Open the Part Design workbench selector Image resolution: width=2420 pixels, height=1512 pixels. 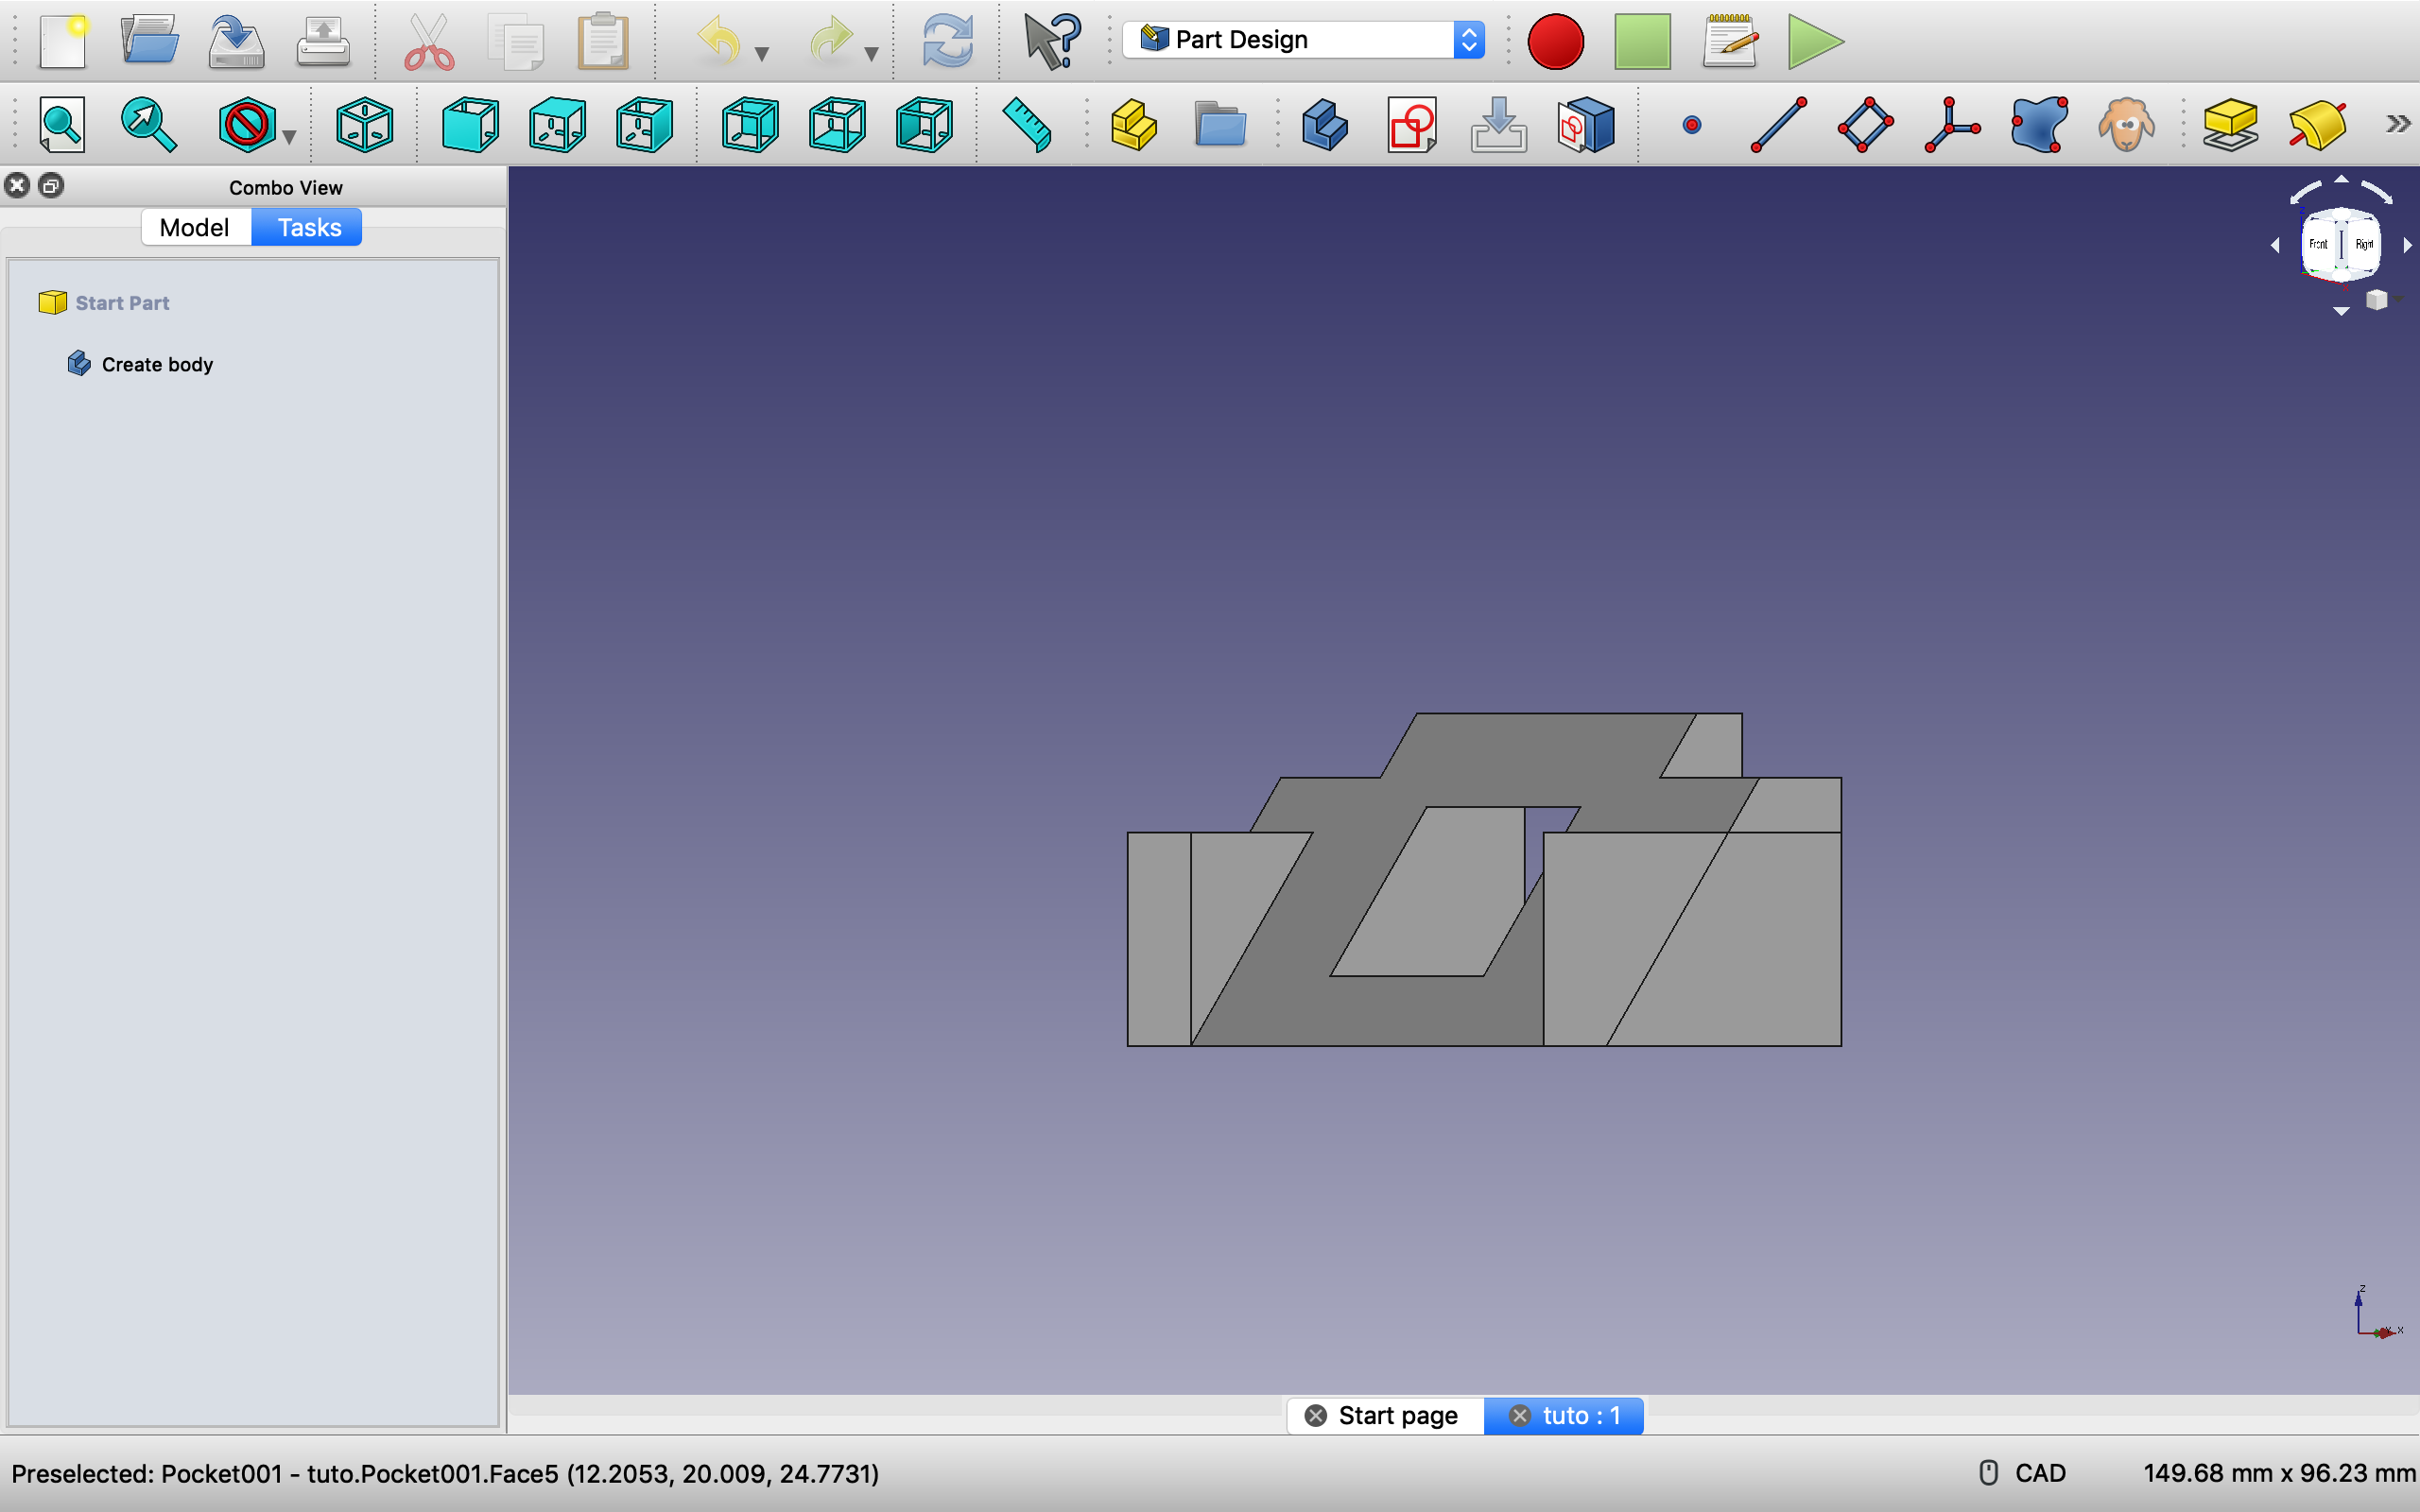1303,40
